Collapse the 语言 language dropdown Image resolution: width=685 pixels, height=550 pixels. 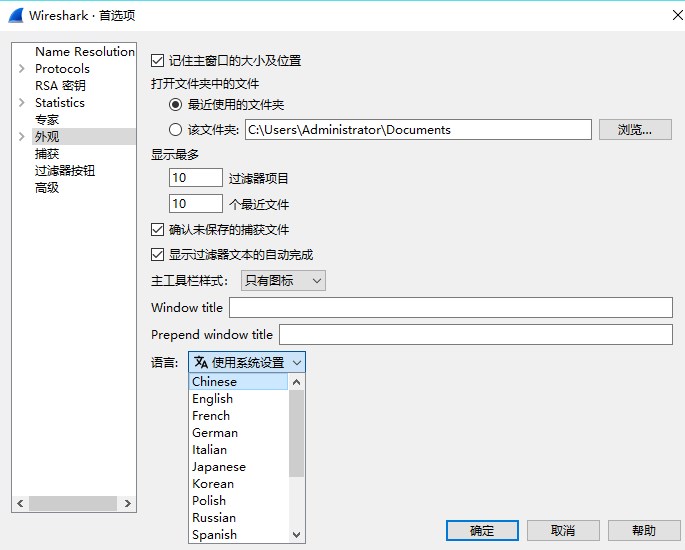(x=247, y=362)
